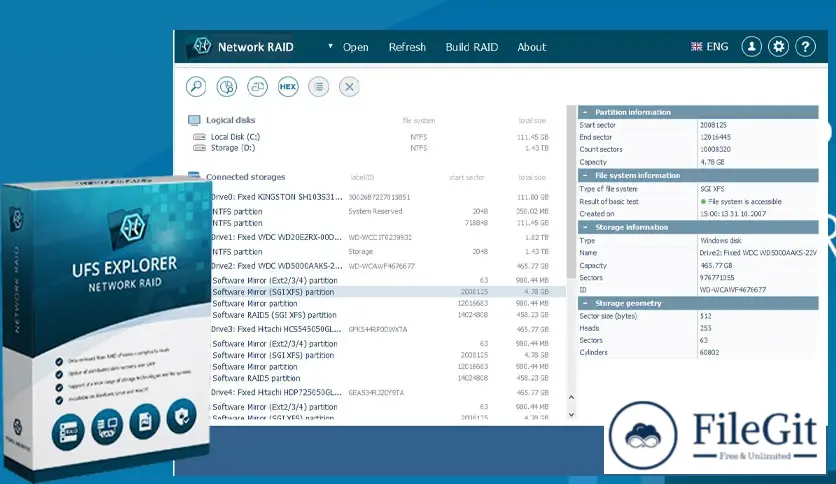Click the scroll down arrow of storage list
Viewport: 836px width, 484px height.
pos(571,414)
